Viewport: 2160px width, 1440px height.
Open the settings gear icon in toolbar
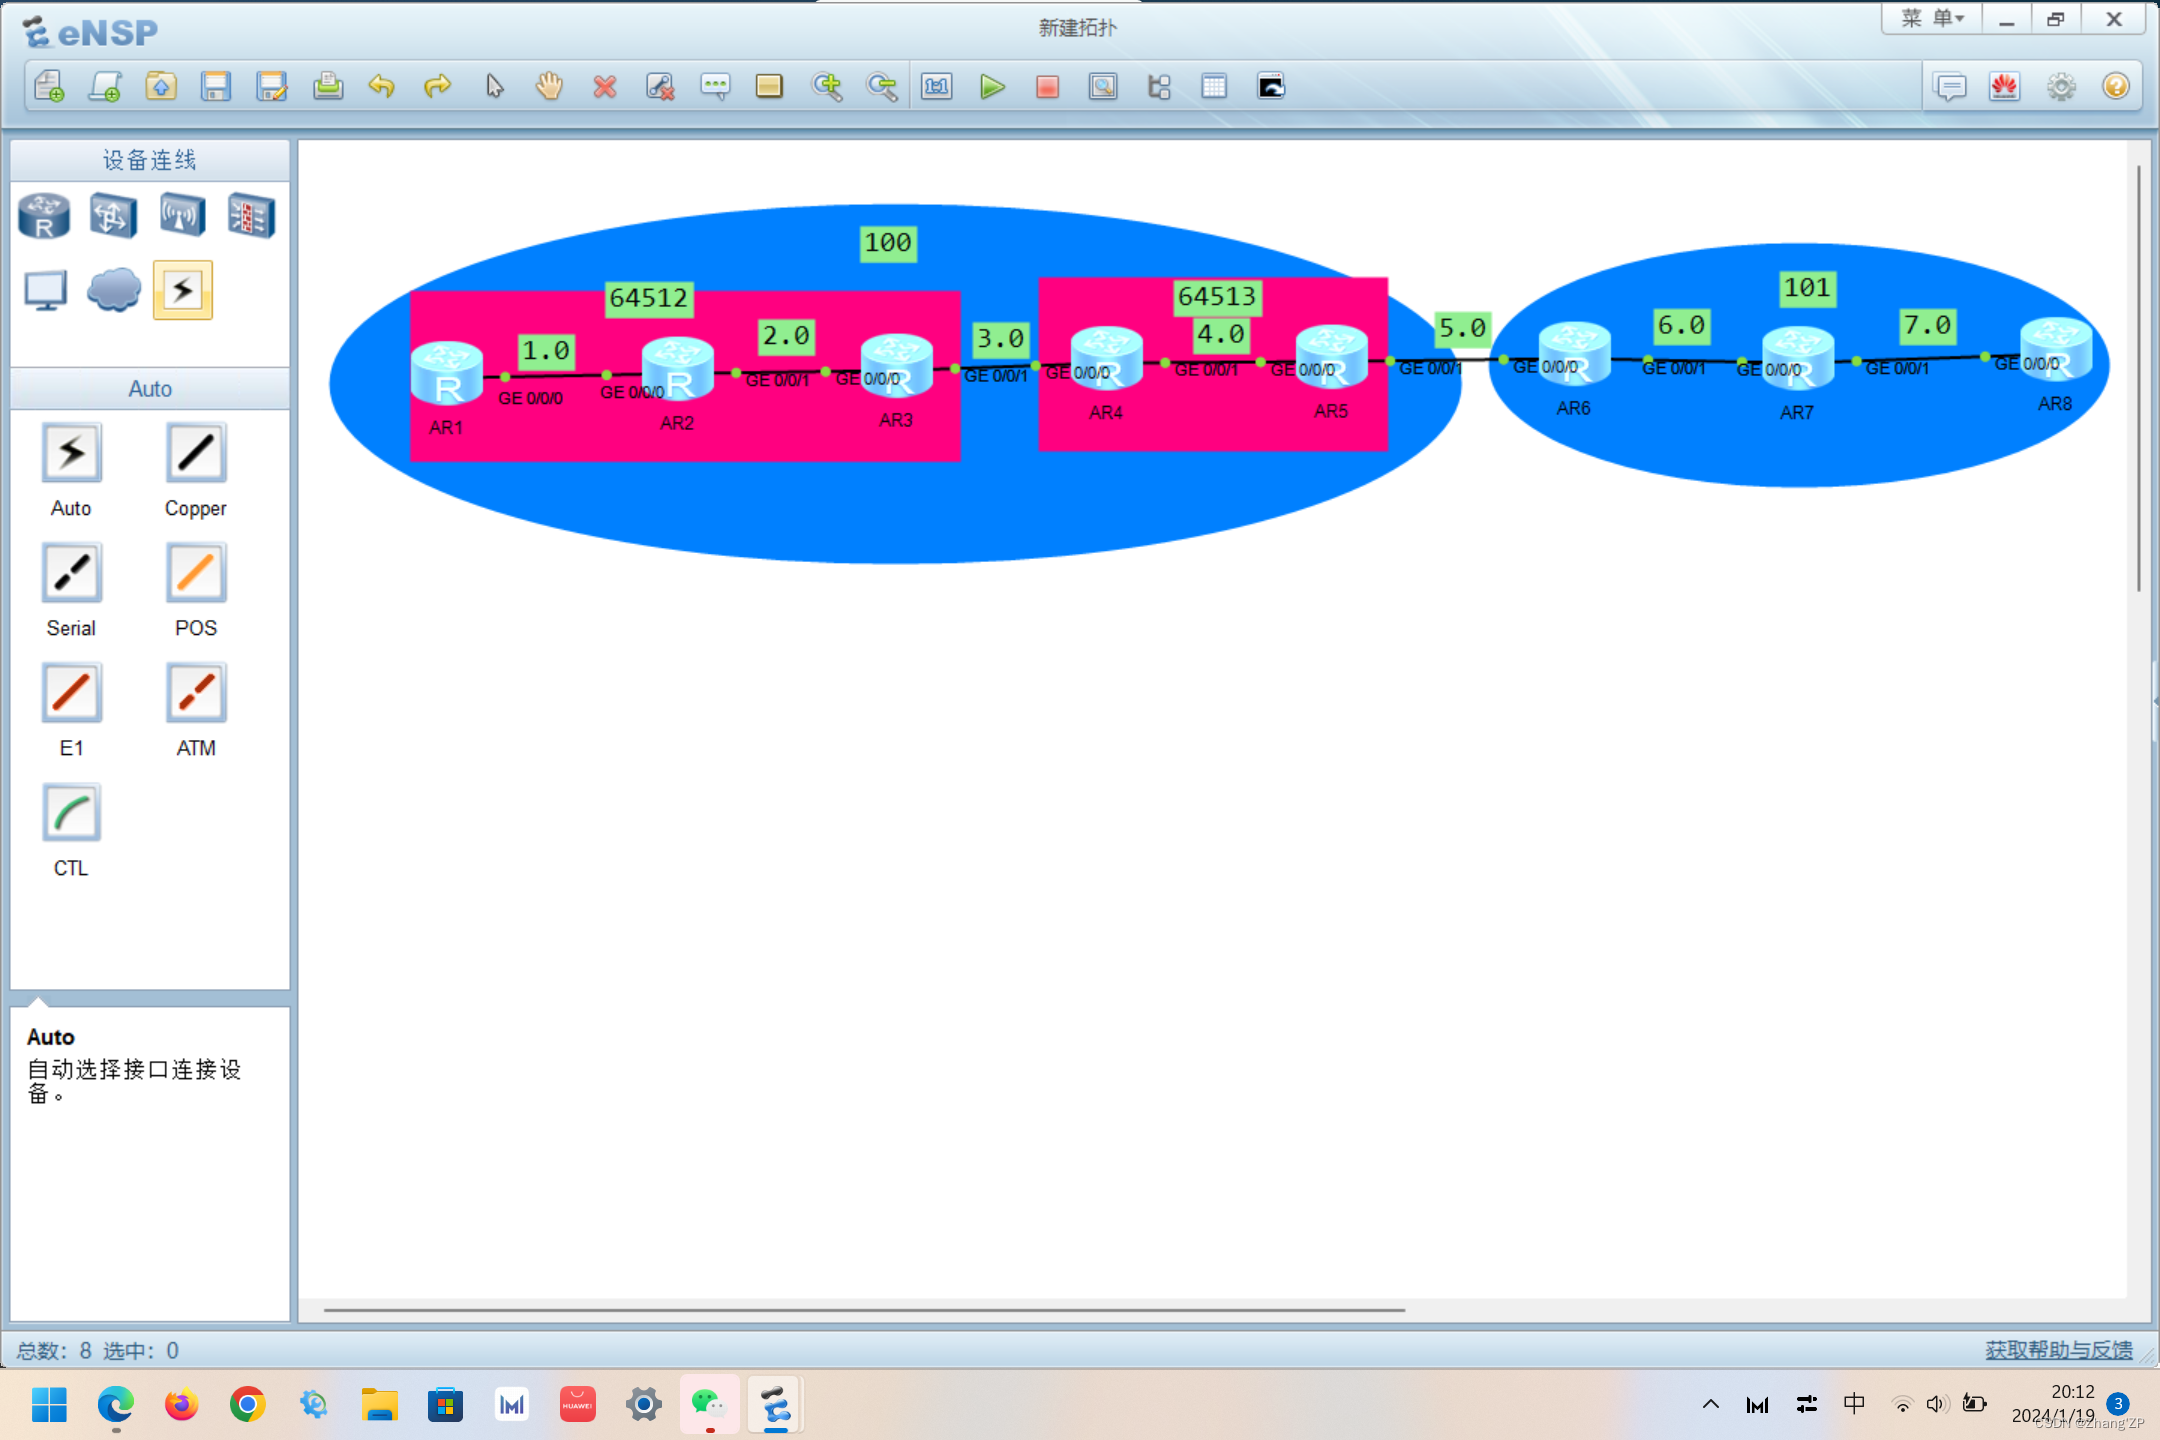2061,87
